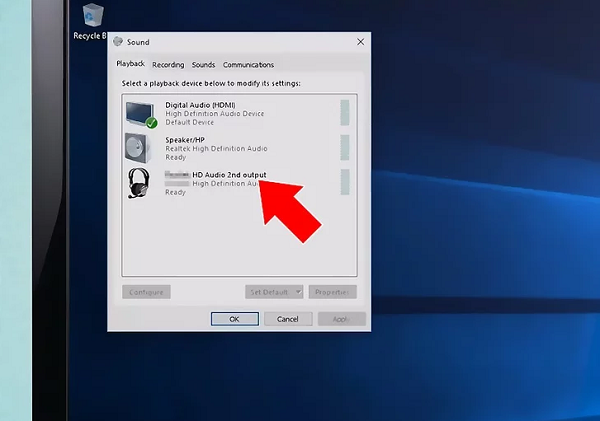600x421 pixels.
Task: Click the level meter beside Digital Audio (HDMI)
Action: [345, 111]
